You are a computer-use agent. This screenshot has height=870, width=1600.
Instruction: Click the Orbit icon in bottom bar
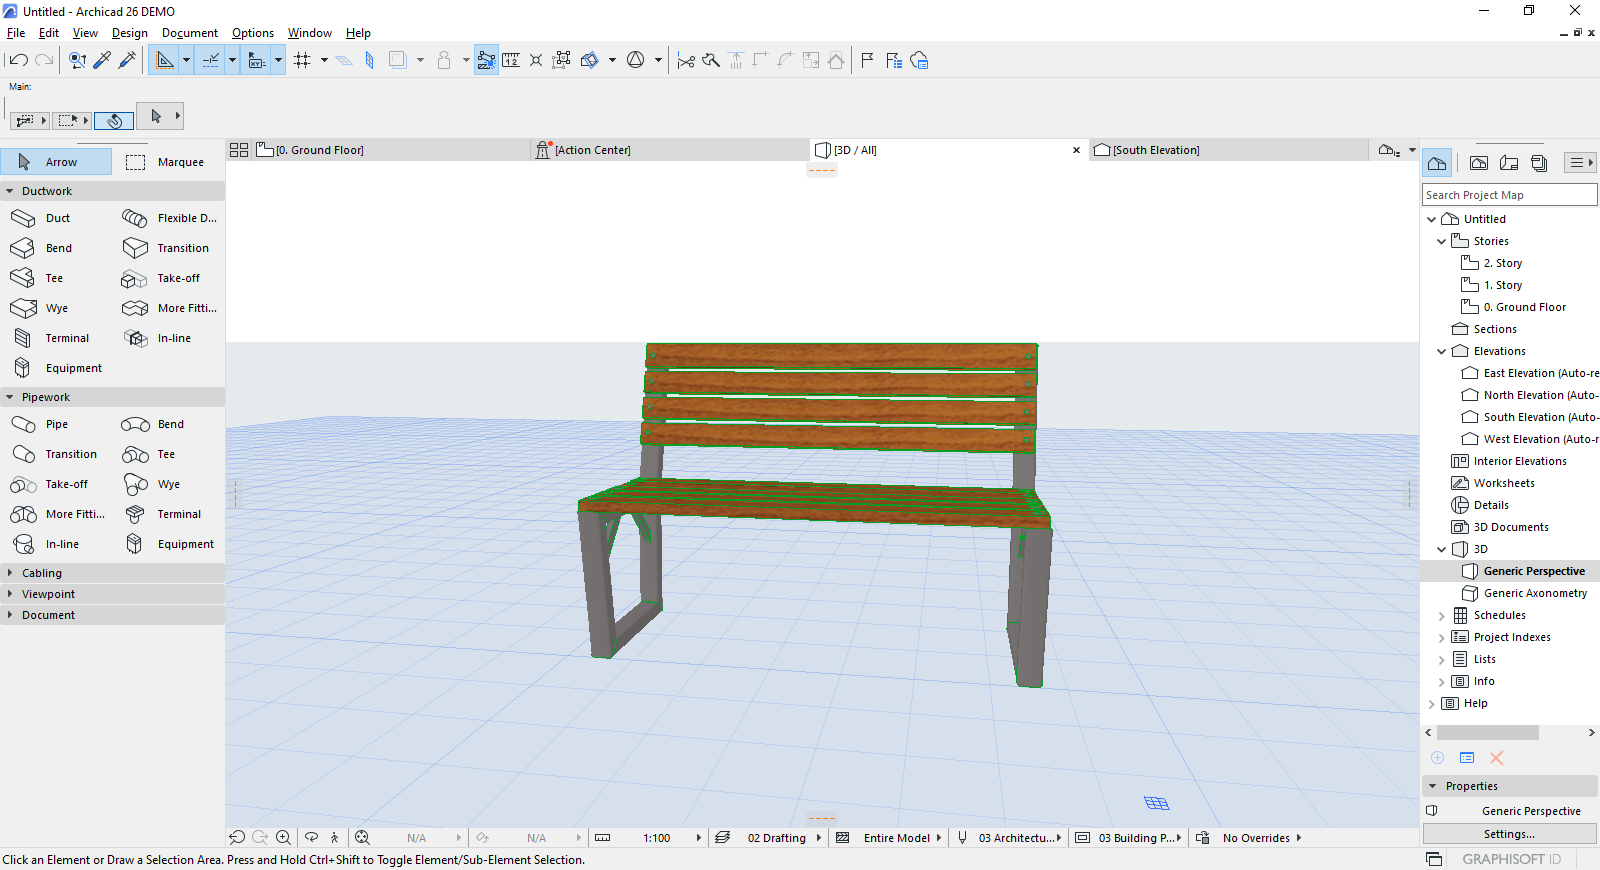(311, 838)
